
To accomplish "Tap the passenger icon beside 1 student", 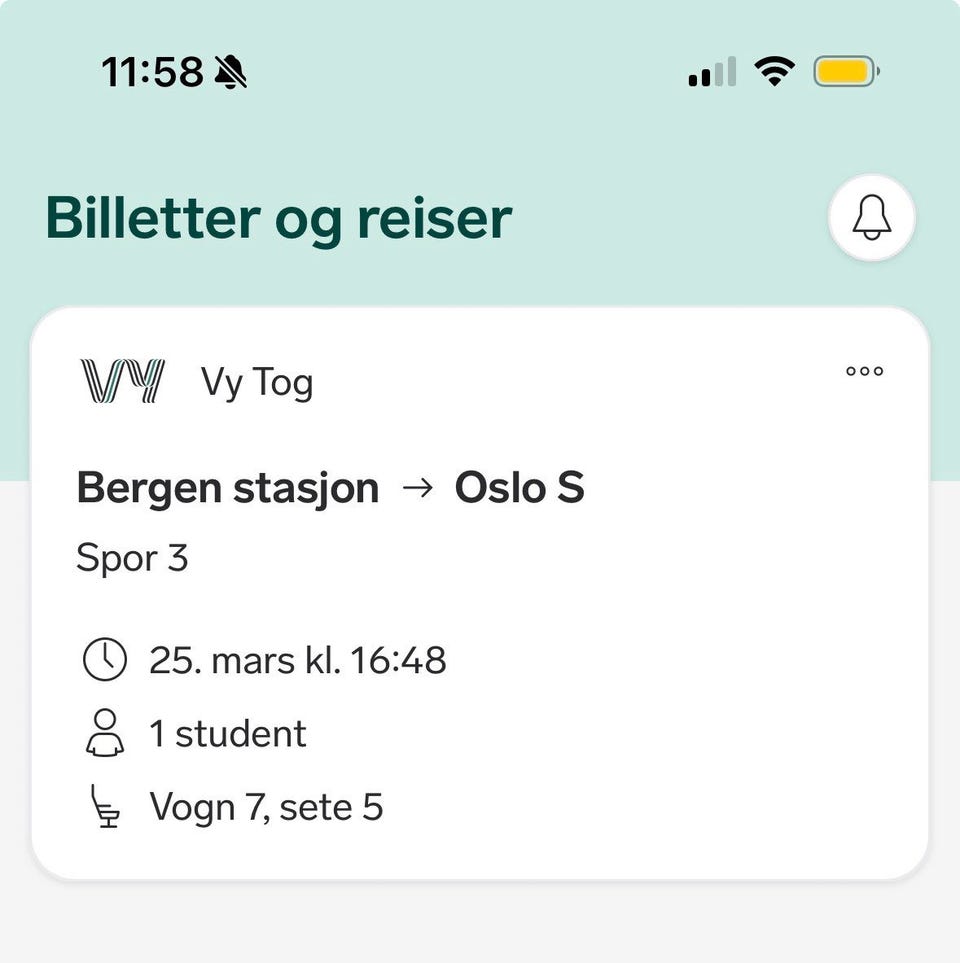I will pyautogui.click(x=105, y=733).
